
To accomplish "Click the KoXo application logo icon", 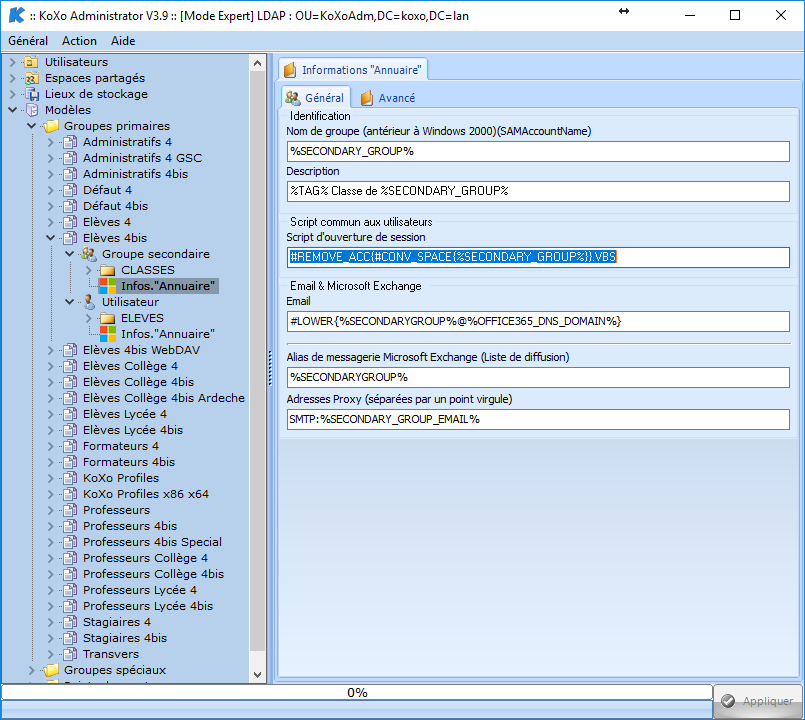I will [x=16, y=15].
